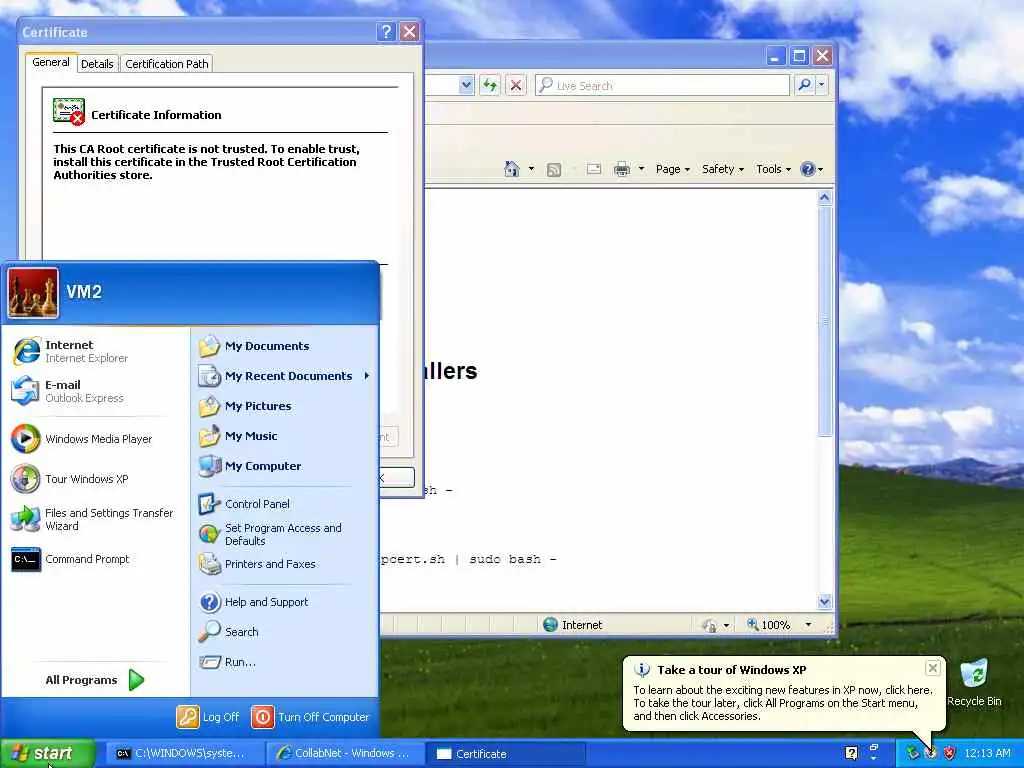Open the Print dropdown arrow
1024x768 pixels.
[641, 169]
